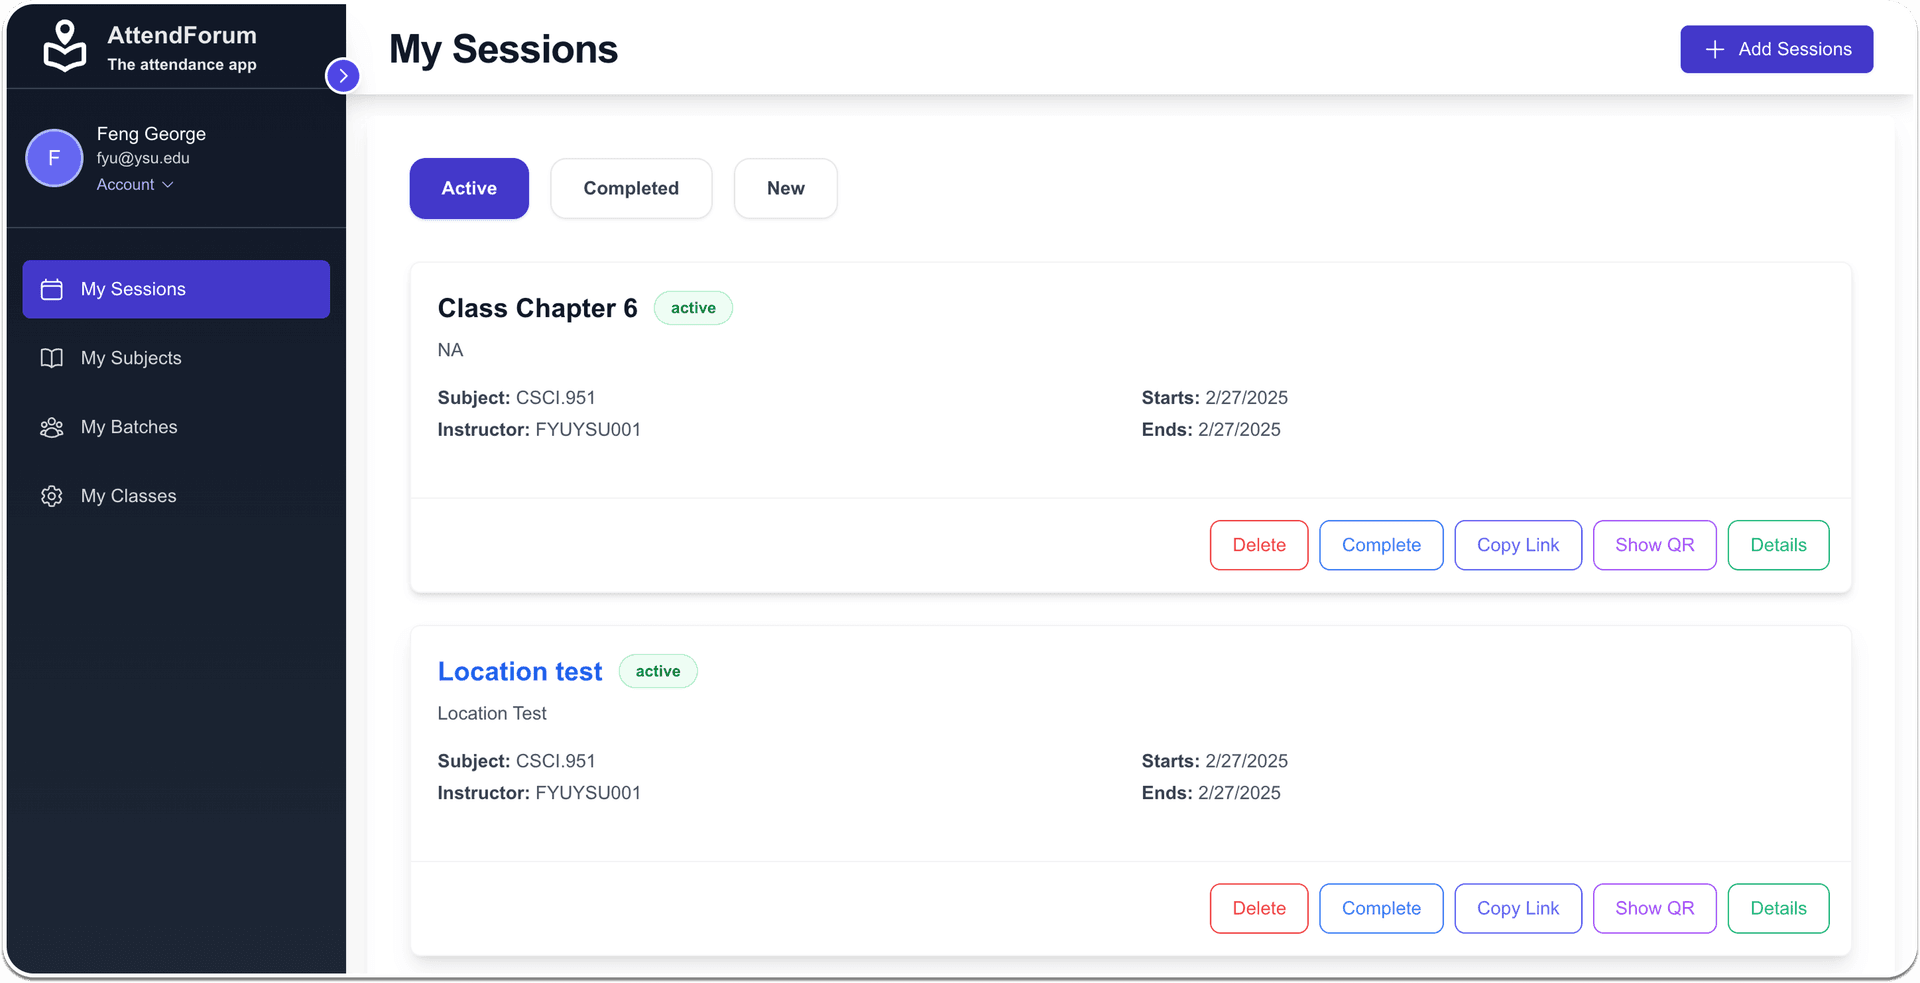Switch to the Completed tab
Screen dimensions: 1920x983
631,188
